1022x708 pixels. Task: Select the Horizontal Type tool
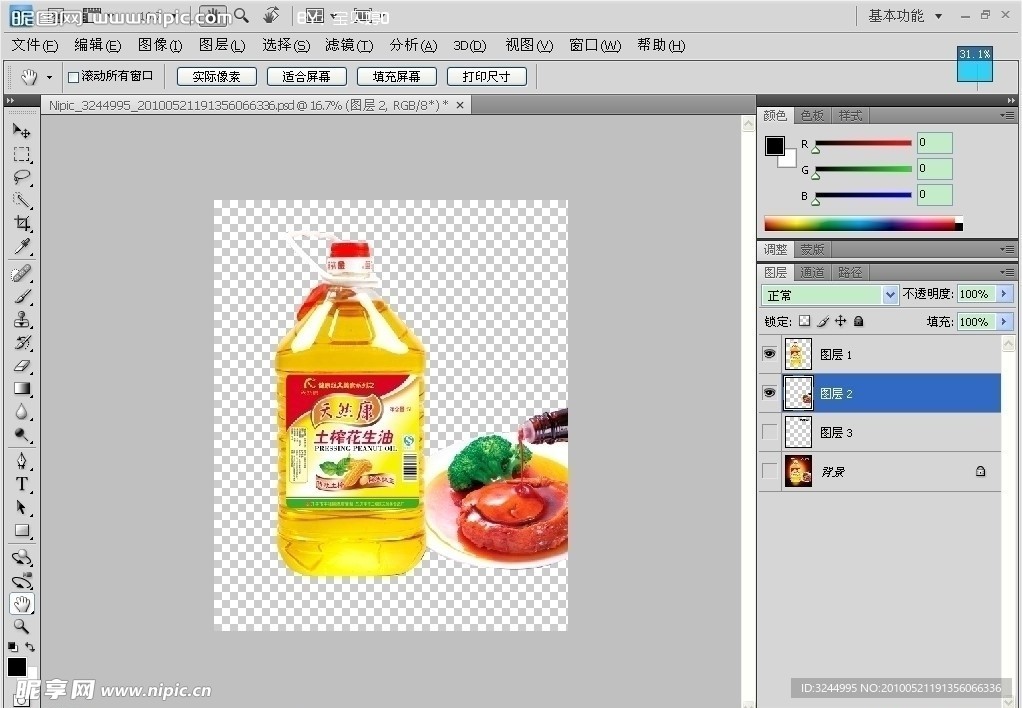(21, 484)
